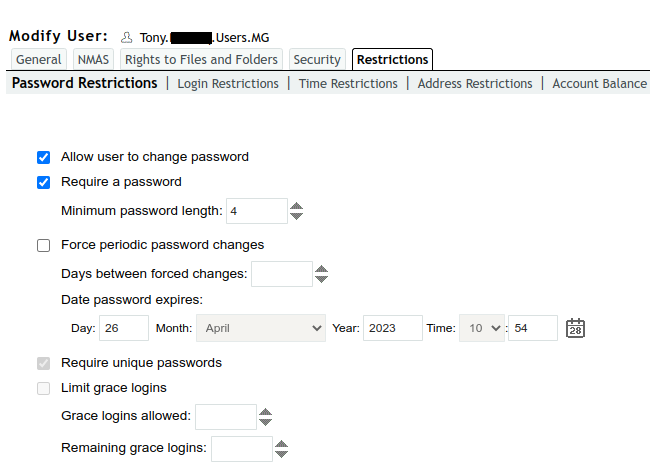Image resolution: width=650 pixels, height=475 pixels.
Task: Open Address Restrictions subsection
Action: (475, 84)
